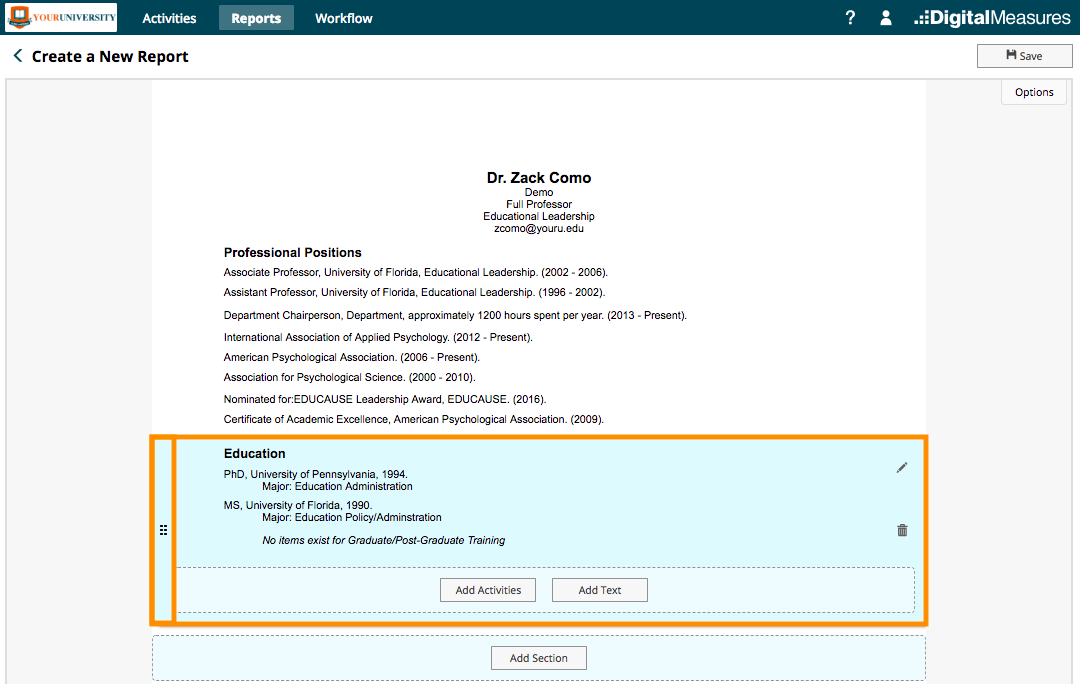Select the Assistant Professor, University of Florida line
The width and height of the screenshot is (1080, 684).
coord(414,293)
